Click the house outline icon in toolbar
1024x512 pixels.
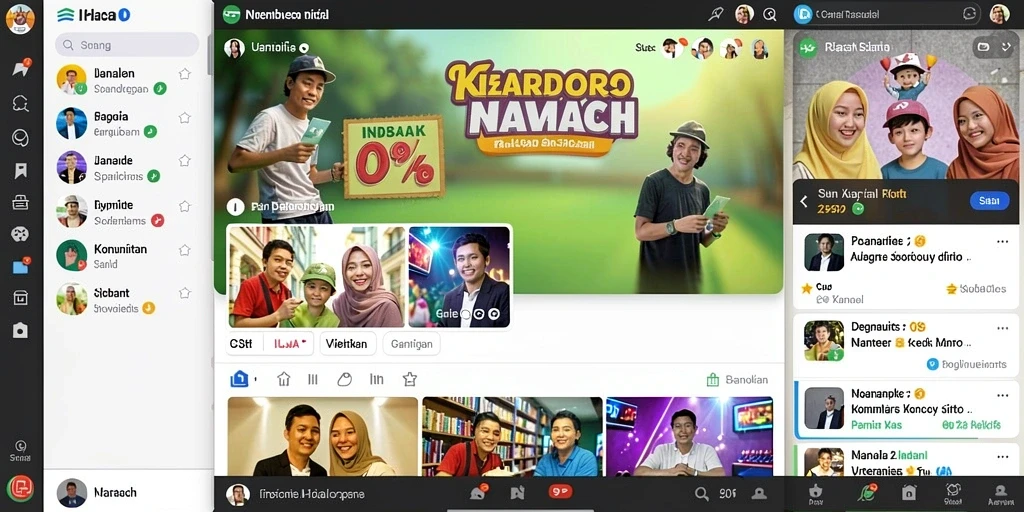pos(283,379)
